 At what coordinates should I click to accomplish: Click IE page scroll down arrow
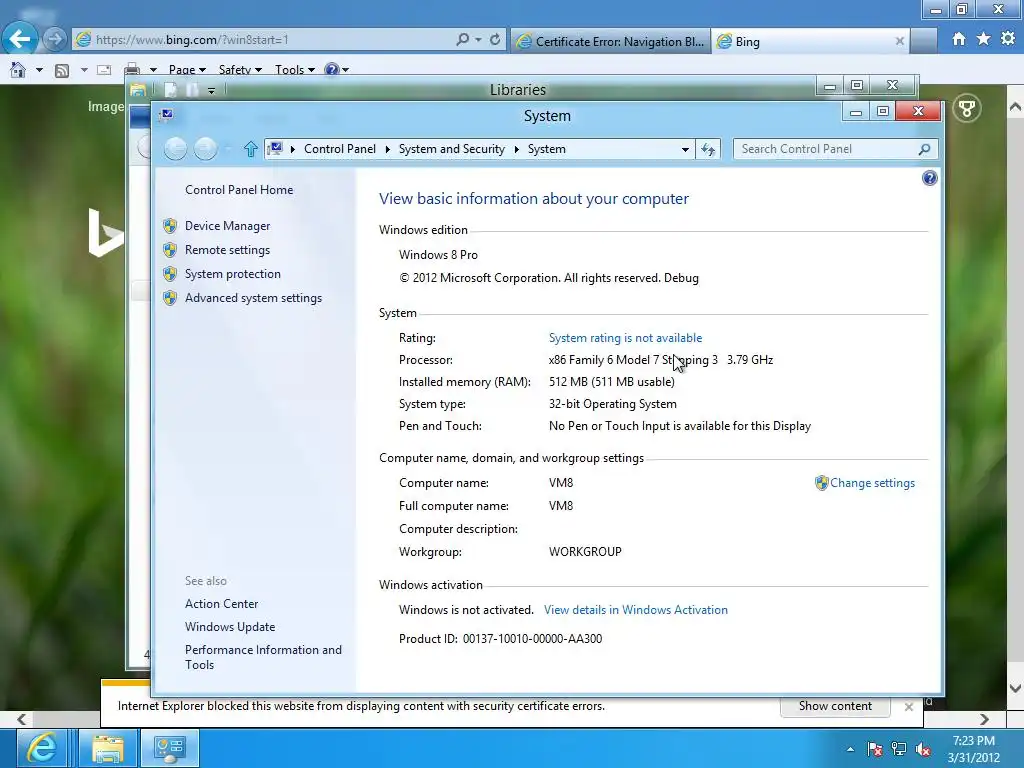tap(1015, 688)
